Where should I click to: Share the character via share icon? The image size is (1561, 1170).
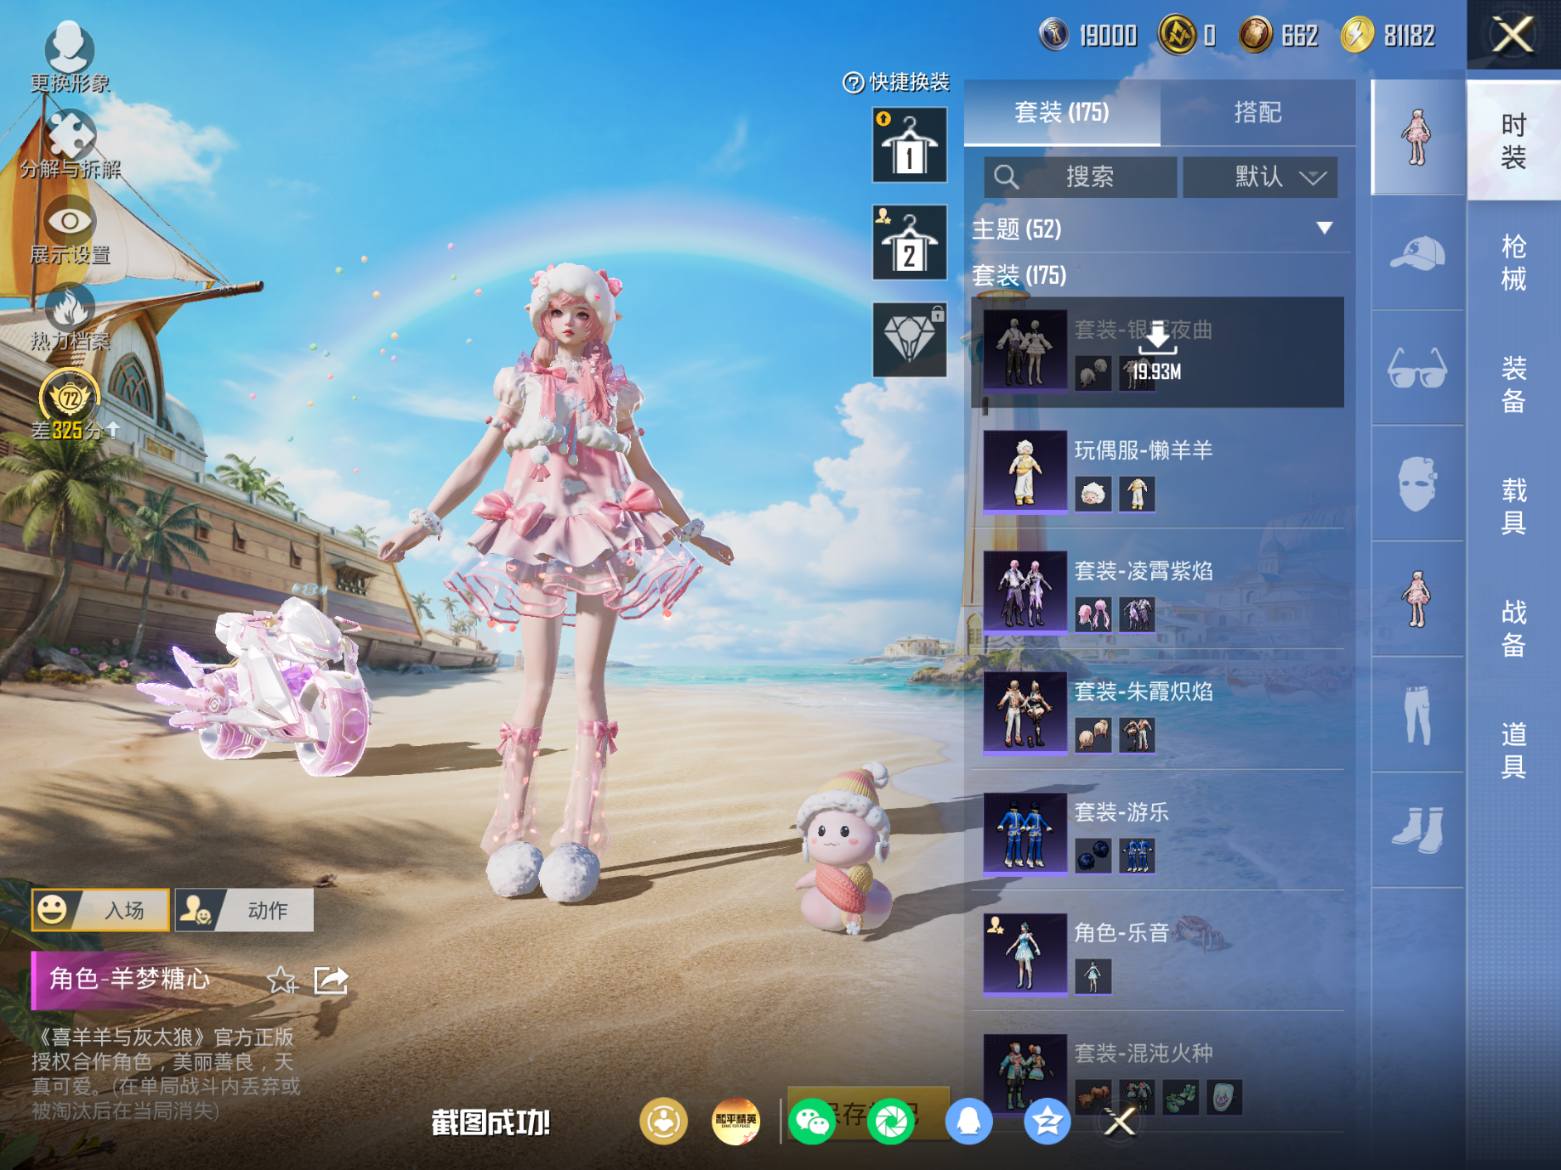(330, 980)
